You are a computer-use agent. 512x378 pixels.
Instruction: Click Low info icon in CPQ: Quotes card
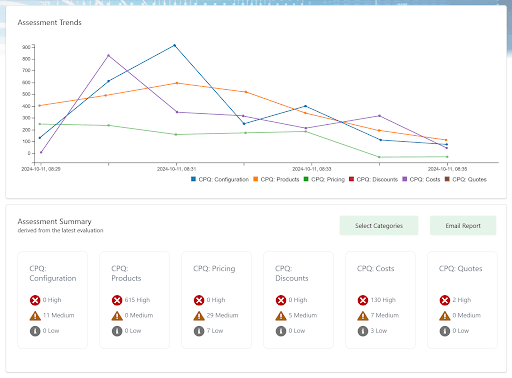[x=445, y=331]
